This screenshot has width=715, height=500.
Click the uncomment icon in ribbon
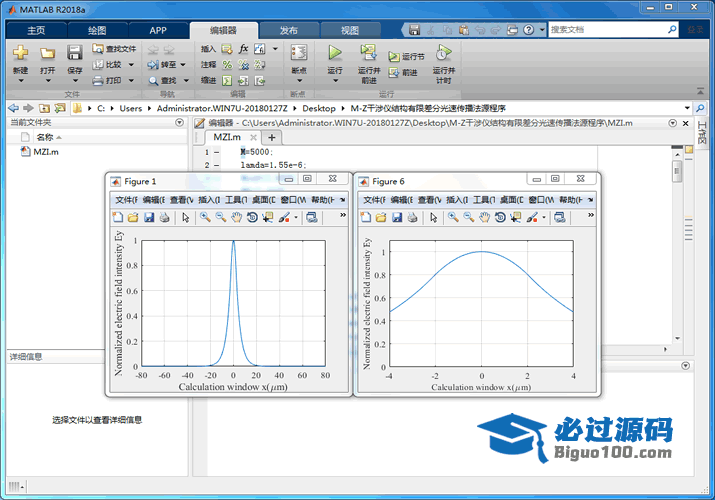[x=244, y=65]
